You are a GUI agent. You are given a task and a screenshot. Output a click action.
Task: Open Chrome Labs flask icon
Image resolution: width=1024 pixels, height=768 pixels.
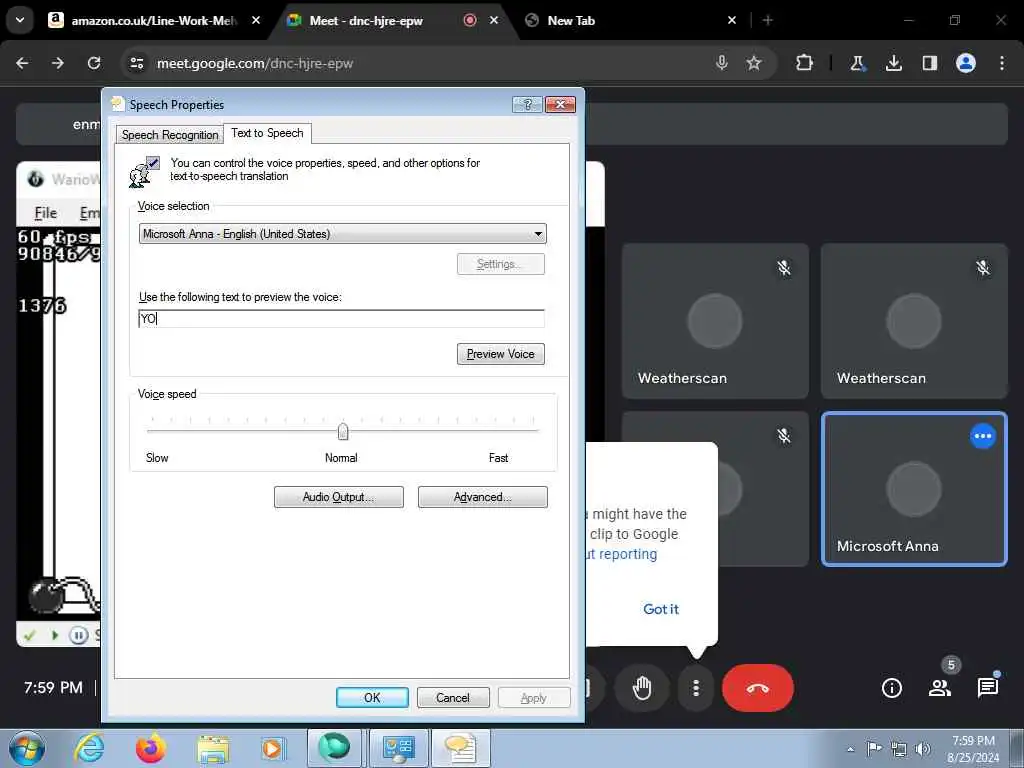[x=857, y=63]
